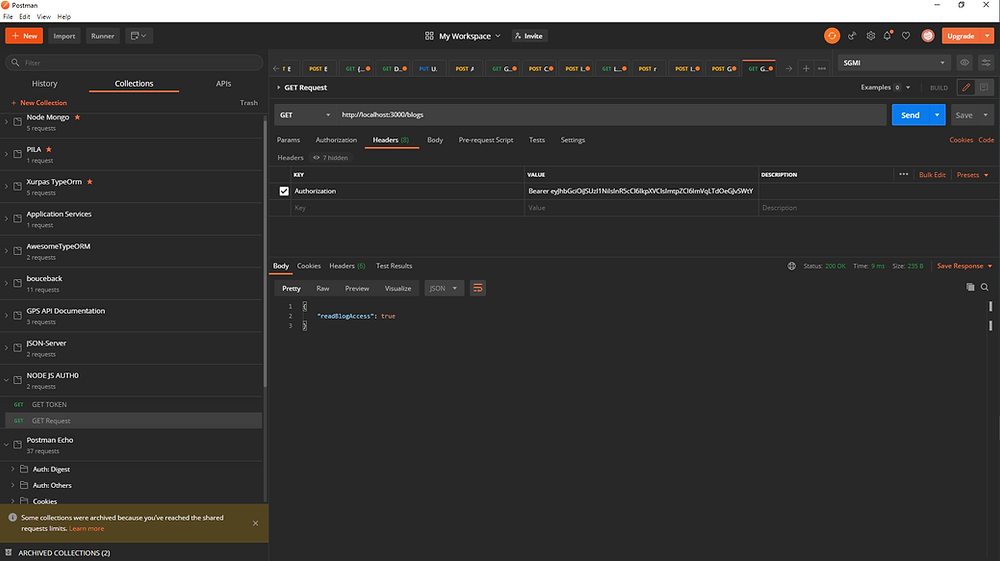Open the HTTP method GET dropdown
The height and width of the screenshot is (561, 1000).
(x=305, y=115)
